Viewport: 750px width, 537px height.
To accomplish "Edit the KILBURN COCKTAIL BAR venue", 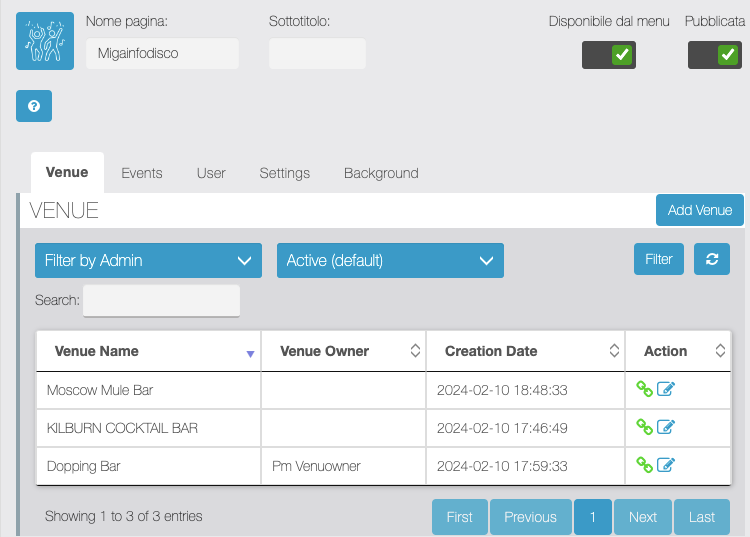I will click(666, 427).
